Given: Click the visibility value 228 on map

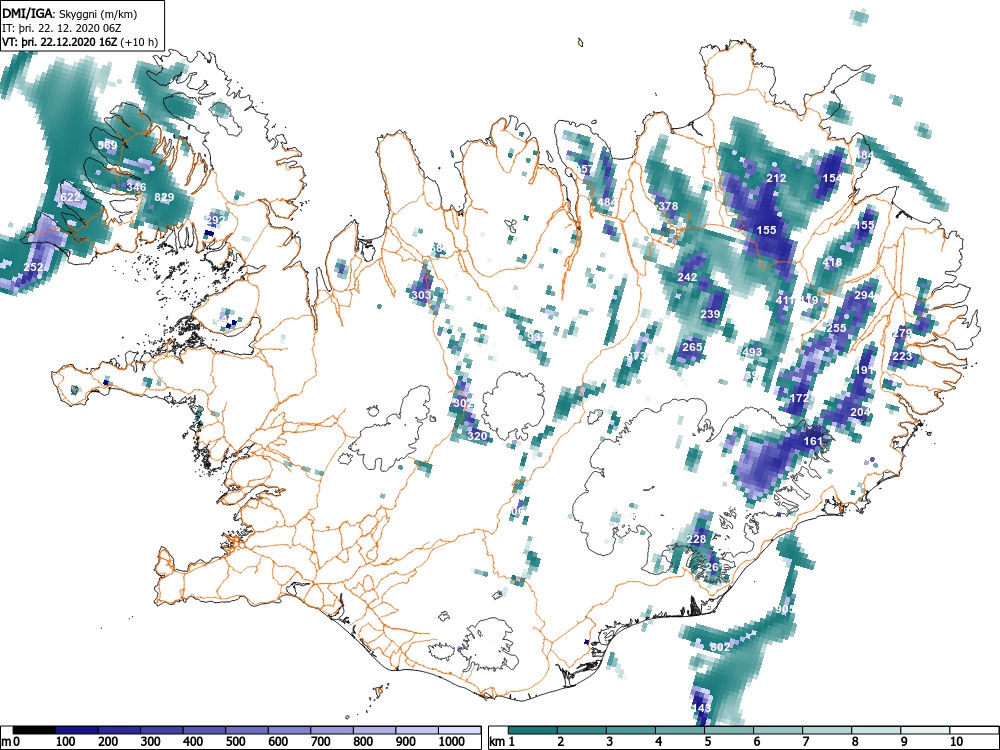Looking at the screenshot, I should [x=696, y=539].
